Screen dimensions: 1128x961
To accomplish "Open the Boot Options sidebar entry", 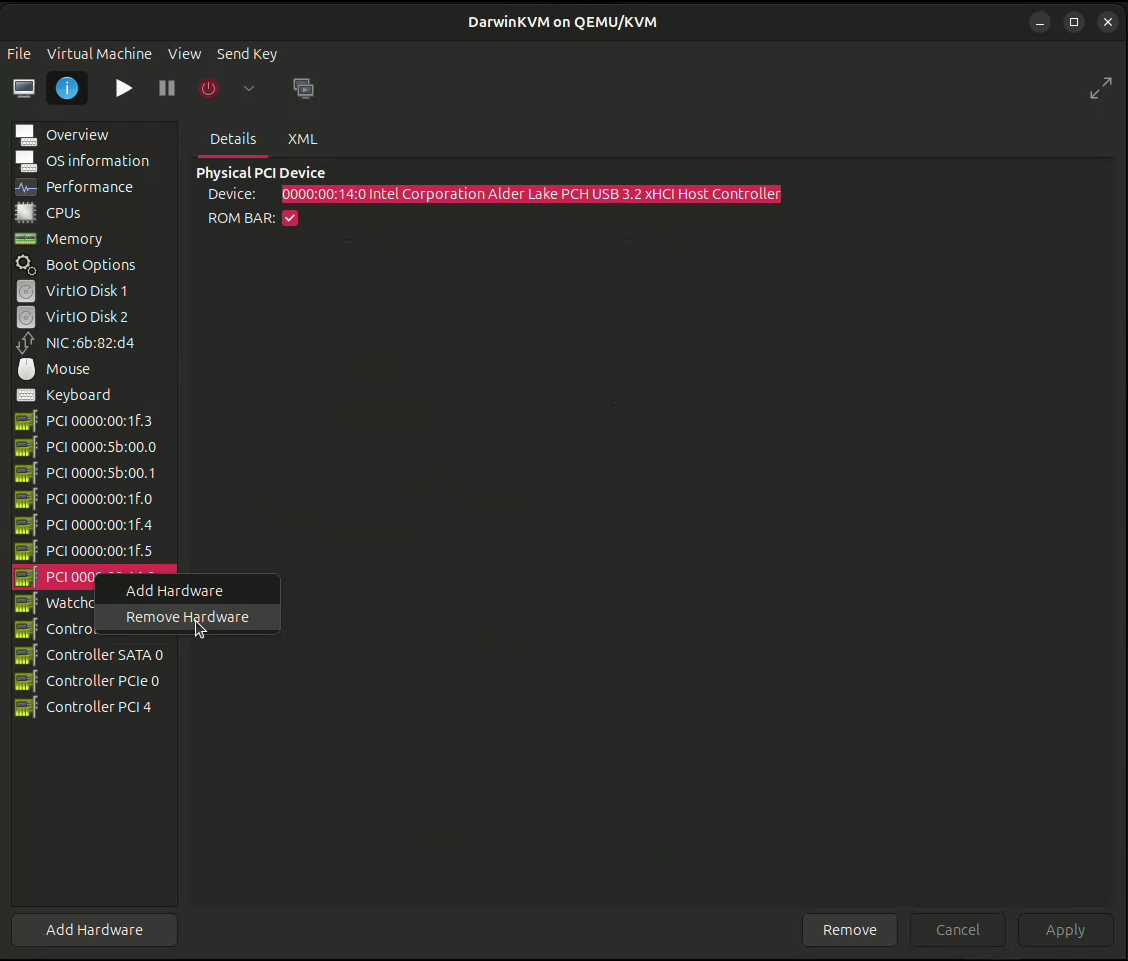I will click(x=90, y=265).
